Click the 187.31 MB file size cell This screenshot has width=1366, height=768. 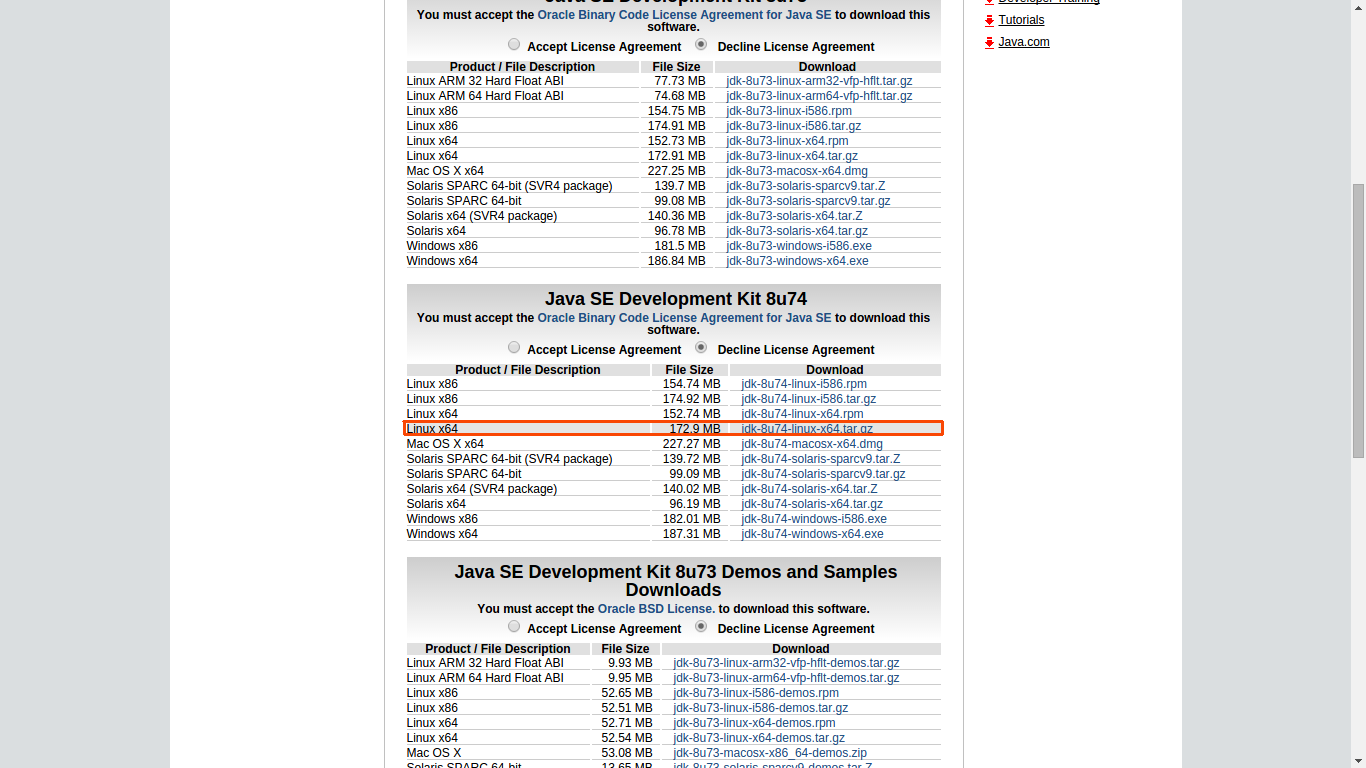691,534
